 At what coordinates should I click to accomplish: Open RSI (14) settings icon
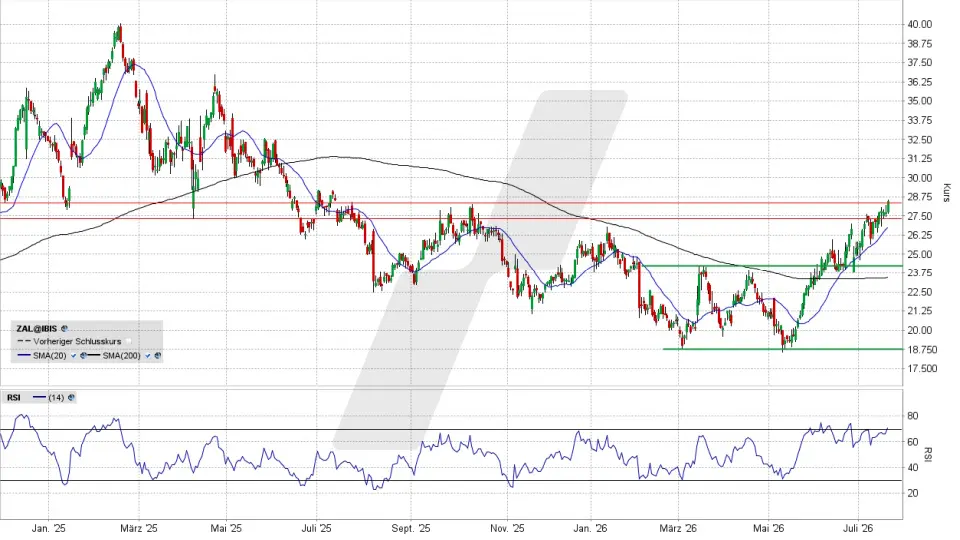[71, 397]
